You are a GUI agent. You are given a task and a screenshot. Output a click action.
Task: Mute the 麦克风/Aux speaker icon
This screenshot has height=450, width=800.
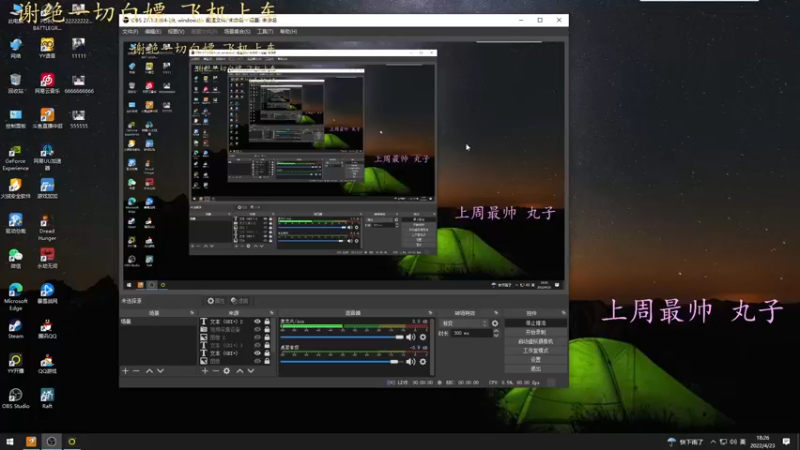[x=411, y=337]
